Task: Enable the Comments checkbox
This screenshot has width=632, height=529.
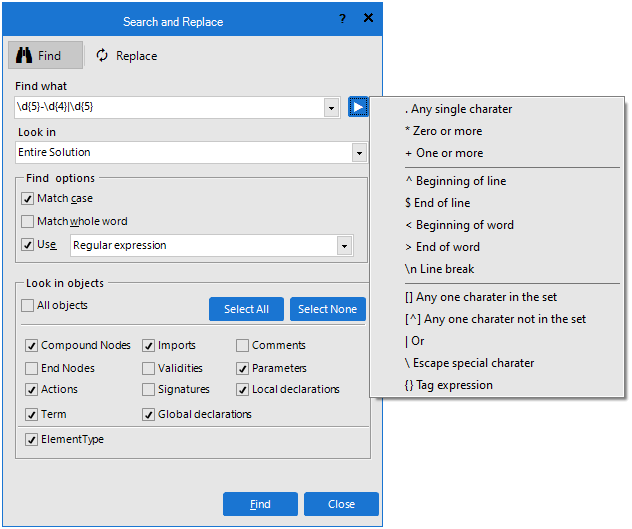Action: [x=243, y=346]
